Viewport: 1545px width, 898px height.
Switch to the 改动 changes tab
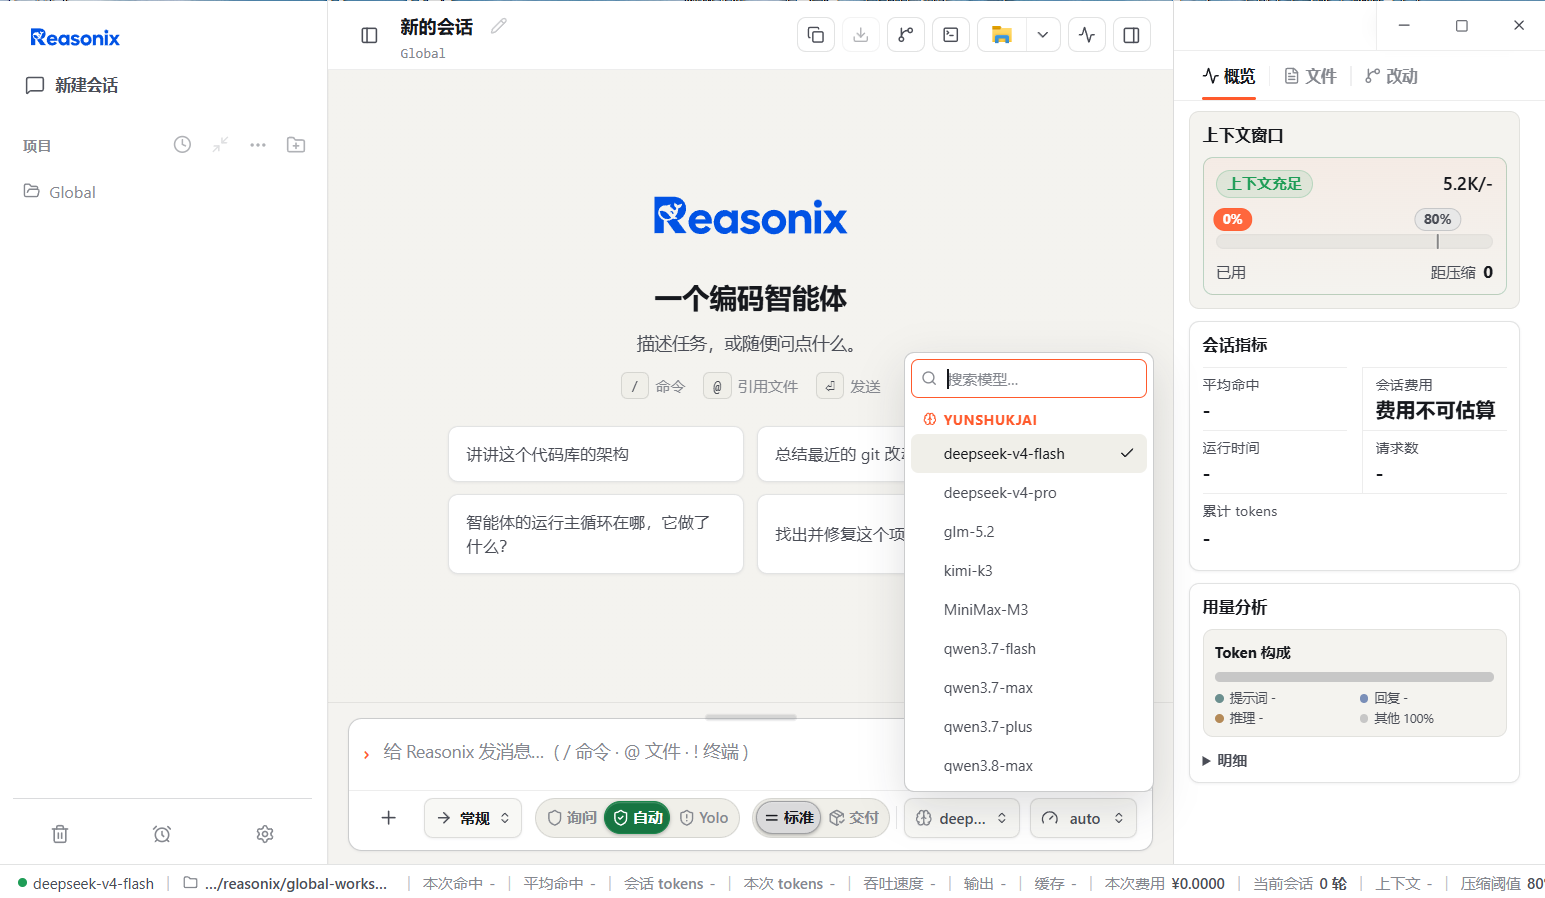1391,76
